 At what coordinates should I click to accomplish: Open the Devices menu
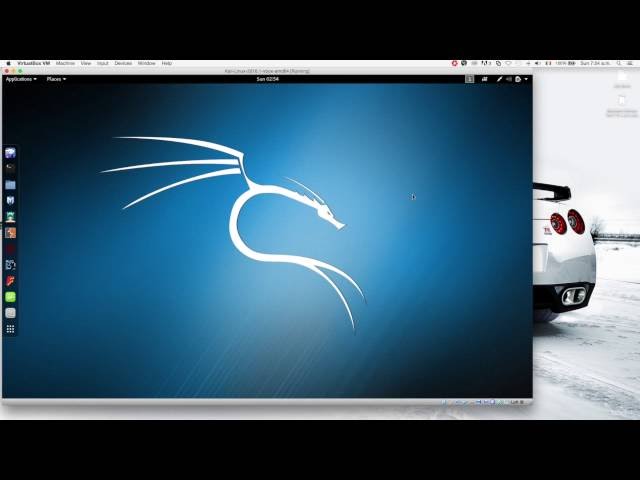pos(123,64)
